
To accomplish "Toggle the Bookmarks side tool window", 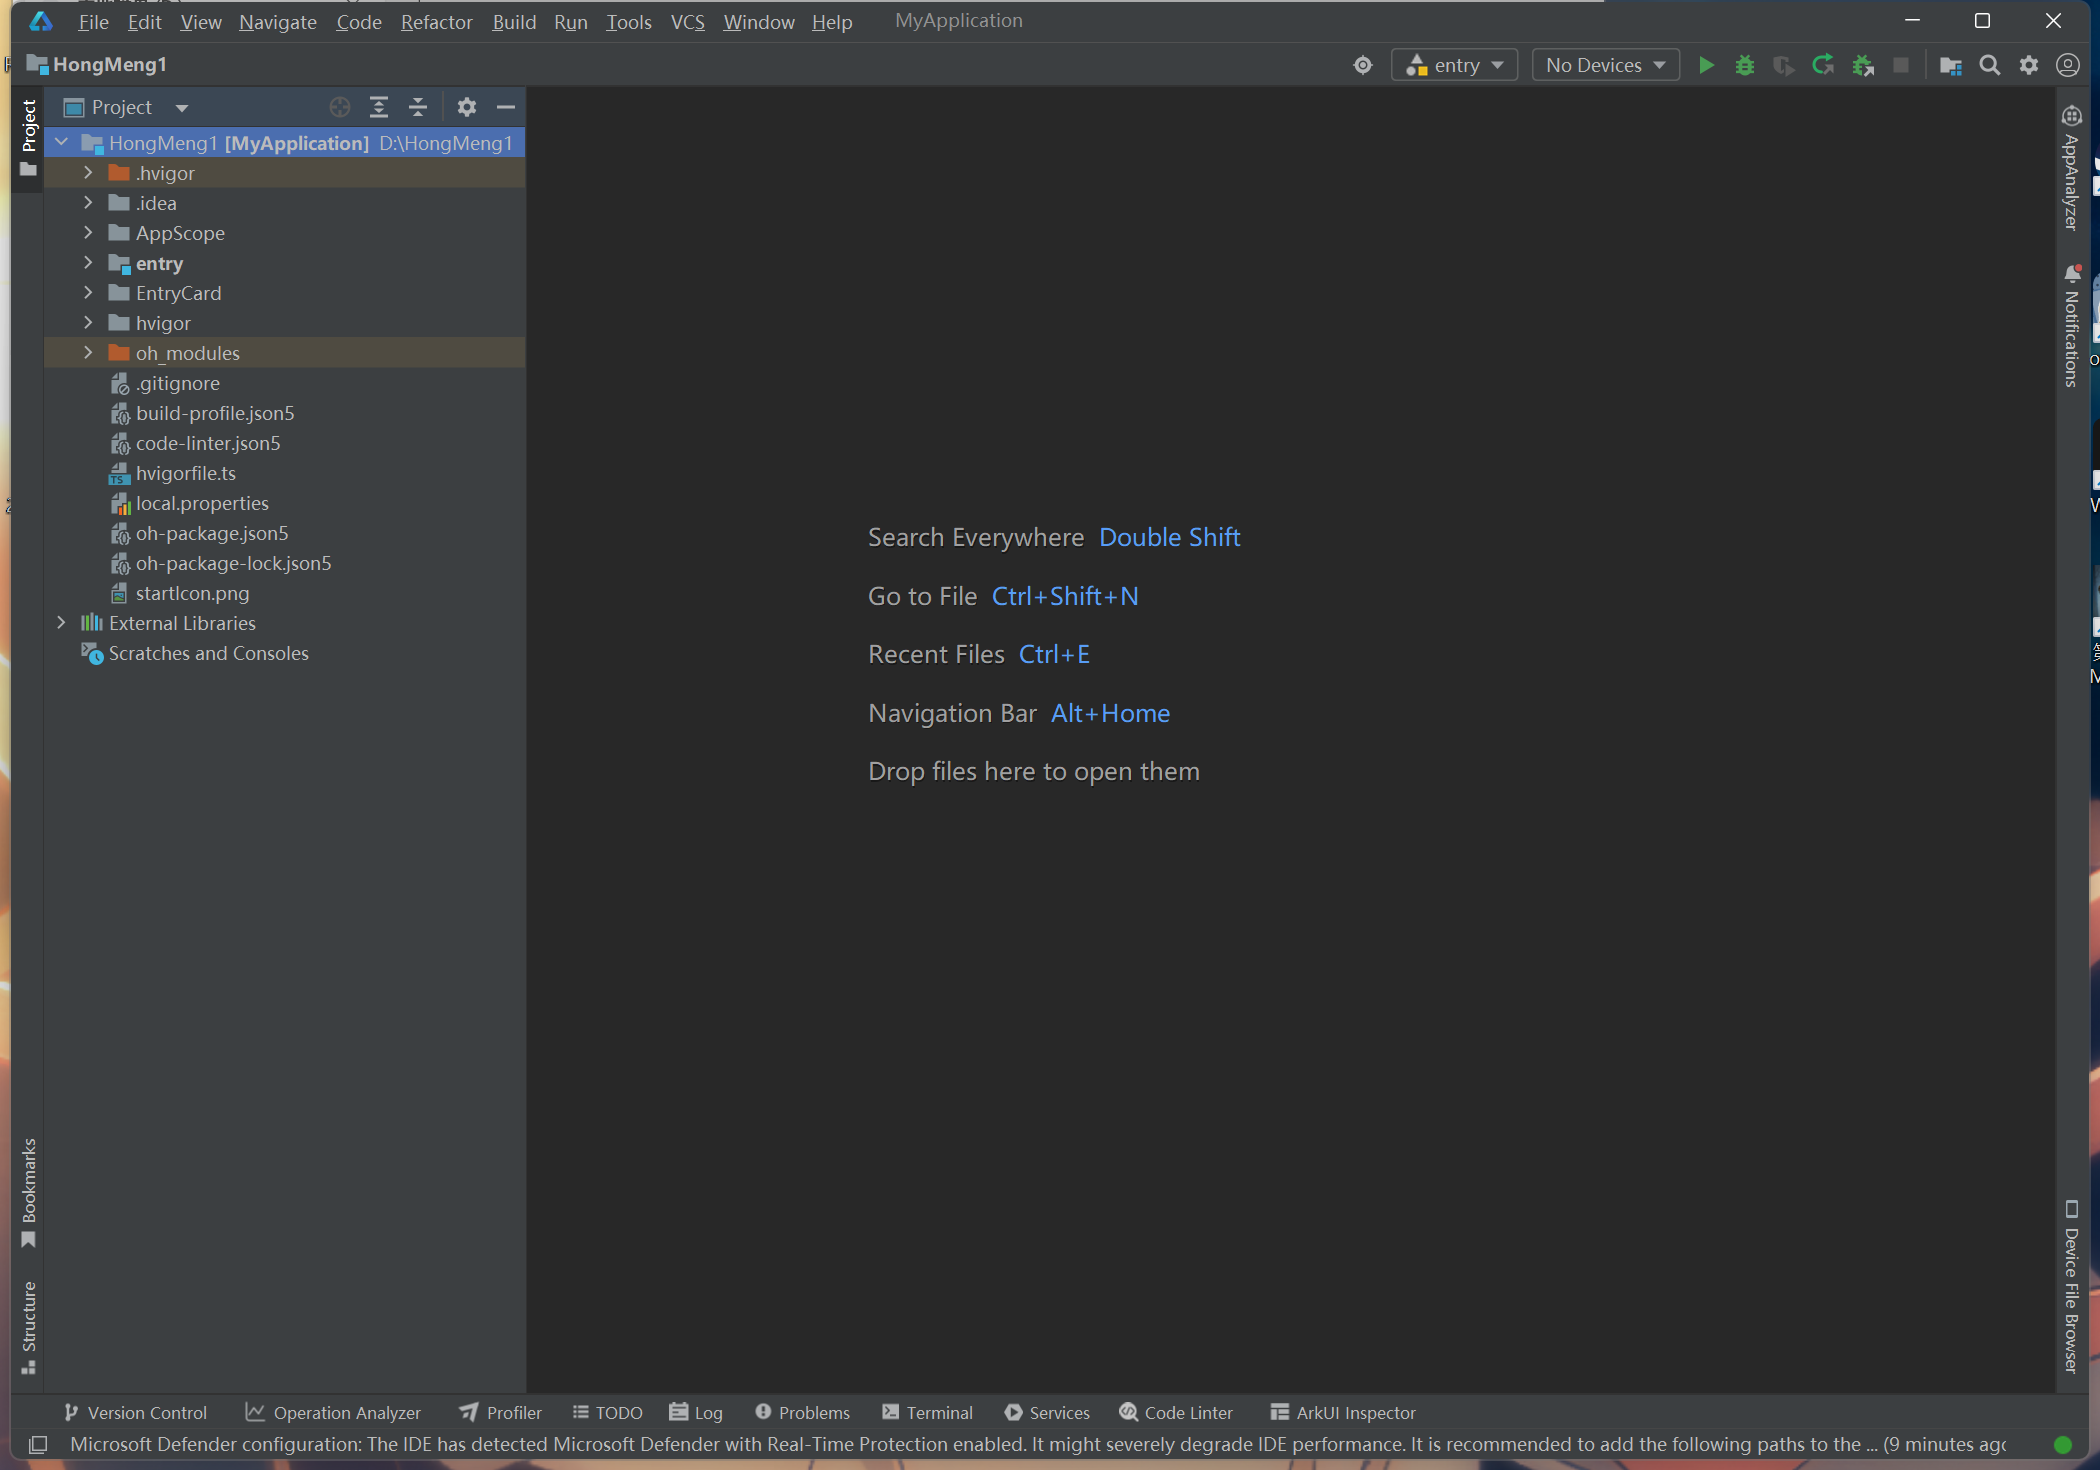I will 28,1193.
